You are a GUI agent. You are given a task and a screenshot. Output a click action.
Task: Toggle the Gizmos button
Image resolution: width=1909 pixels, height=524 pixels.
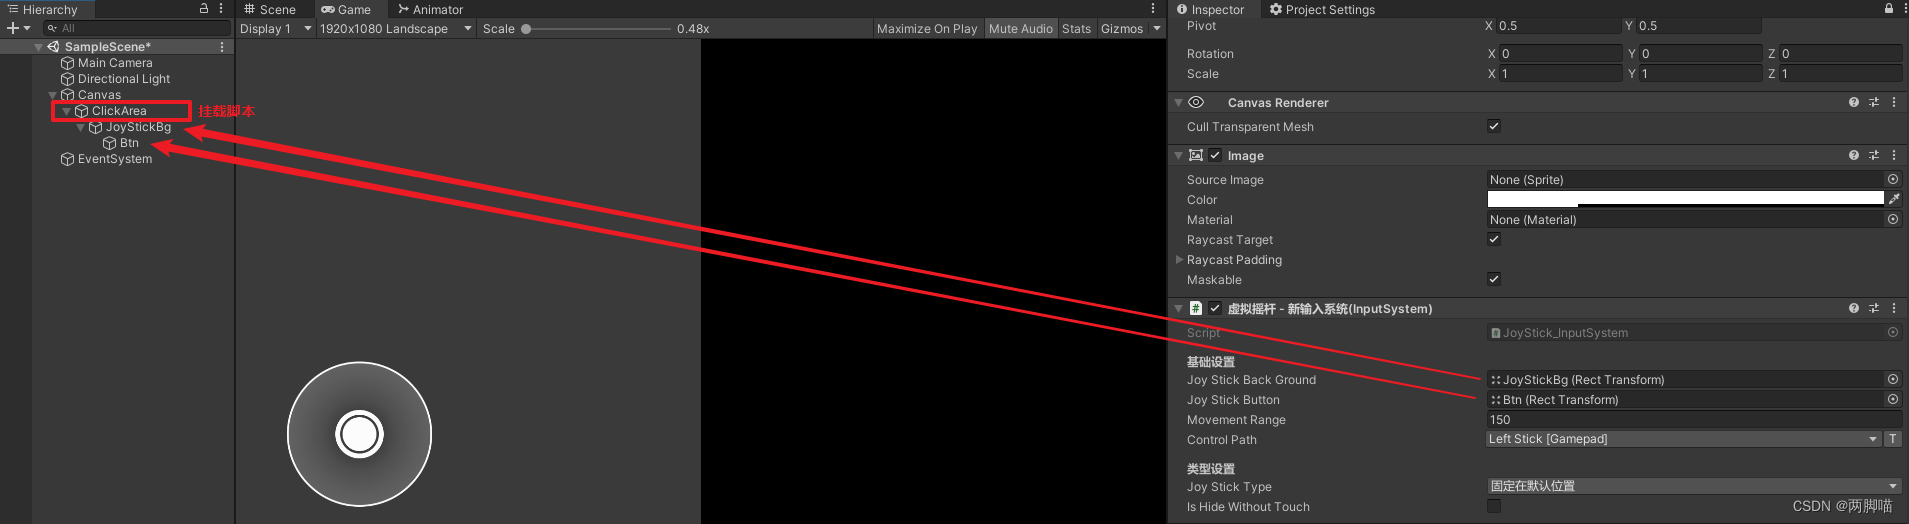[1122, 28]
